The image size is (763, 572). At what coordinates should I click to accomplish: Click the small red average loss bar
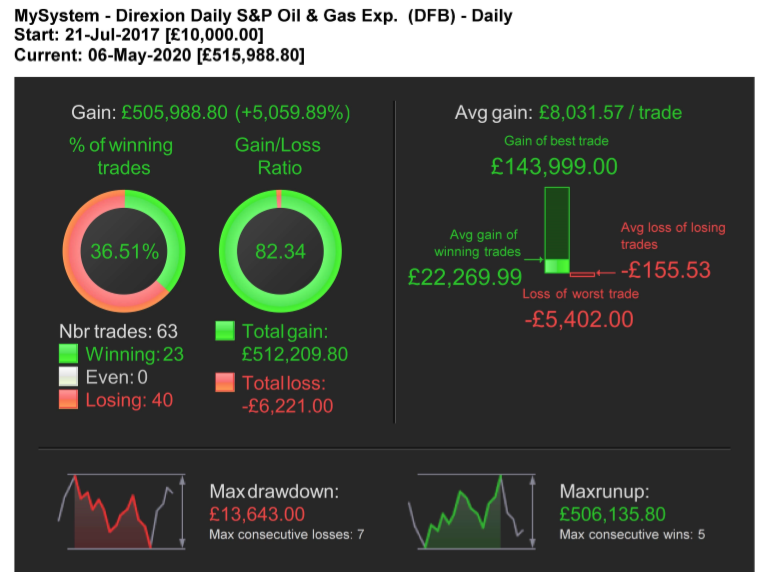tap(582, 273)
